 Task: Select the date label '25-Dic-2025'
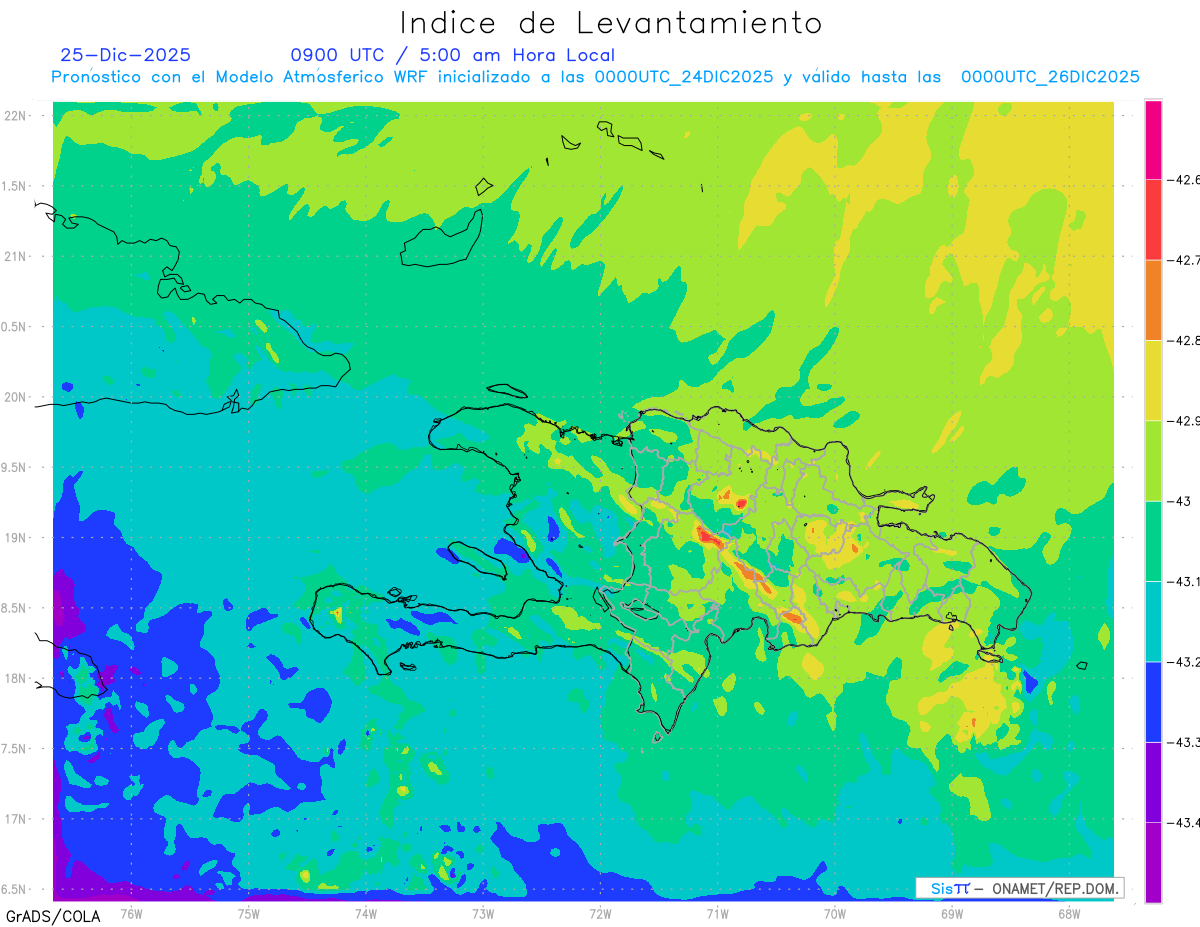[x=126, y=56]
